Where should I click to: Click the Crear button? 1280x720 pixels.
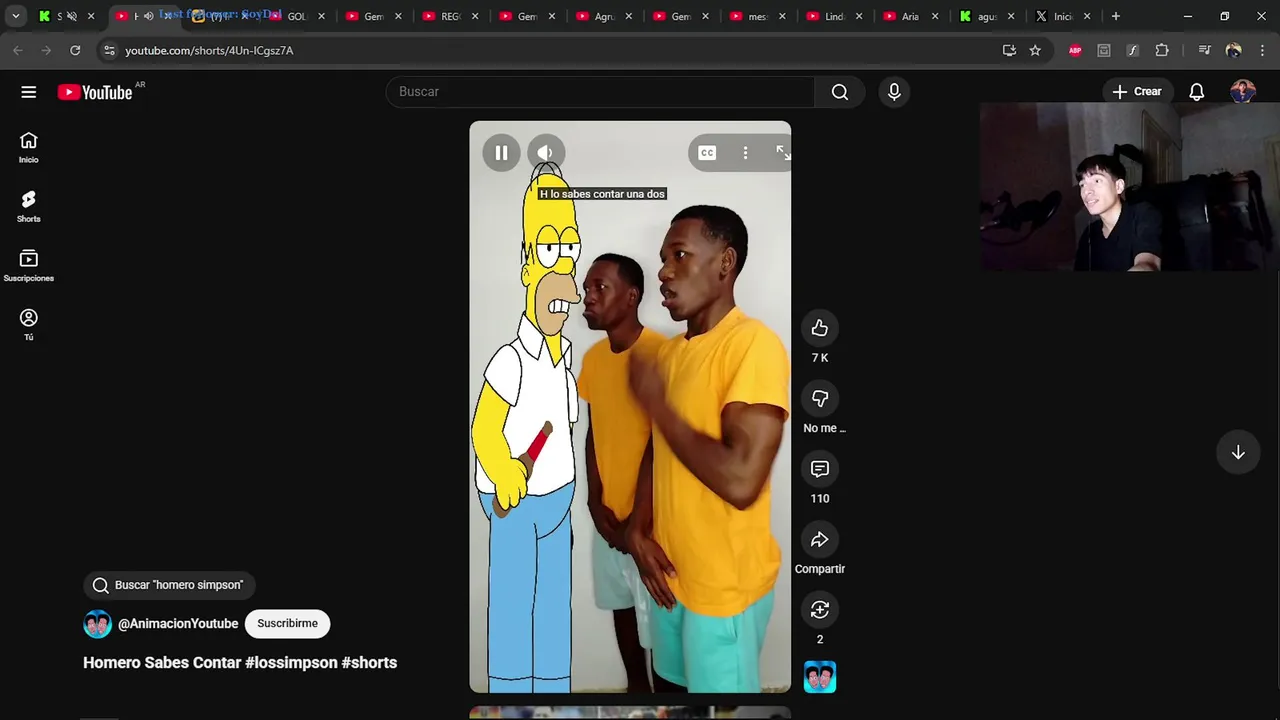1136,92
